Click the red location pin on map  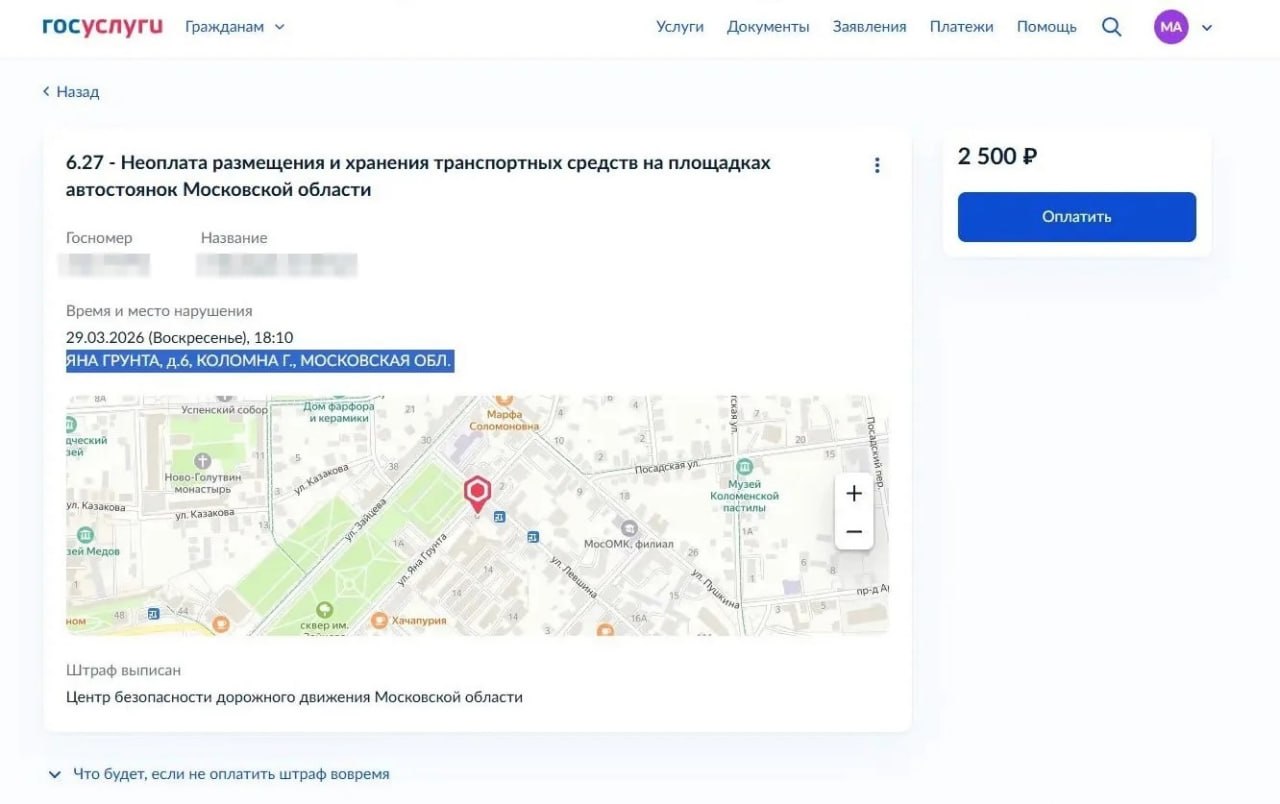coord(478,493)
